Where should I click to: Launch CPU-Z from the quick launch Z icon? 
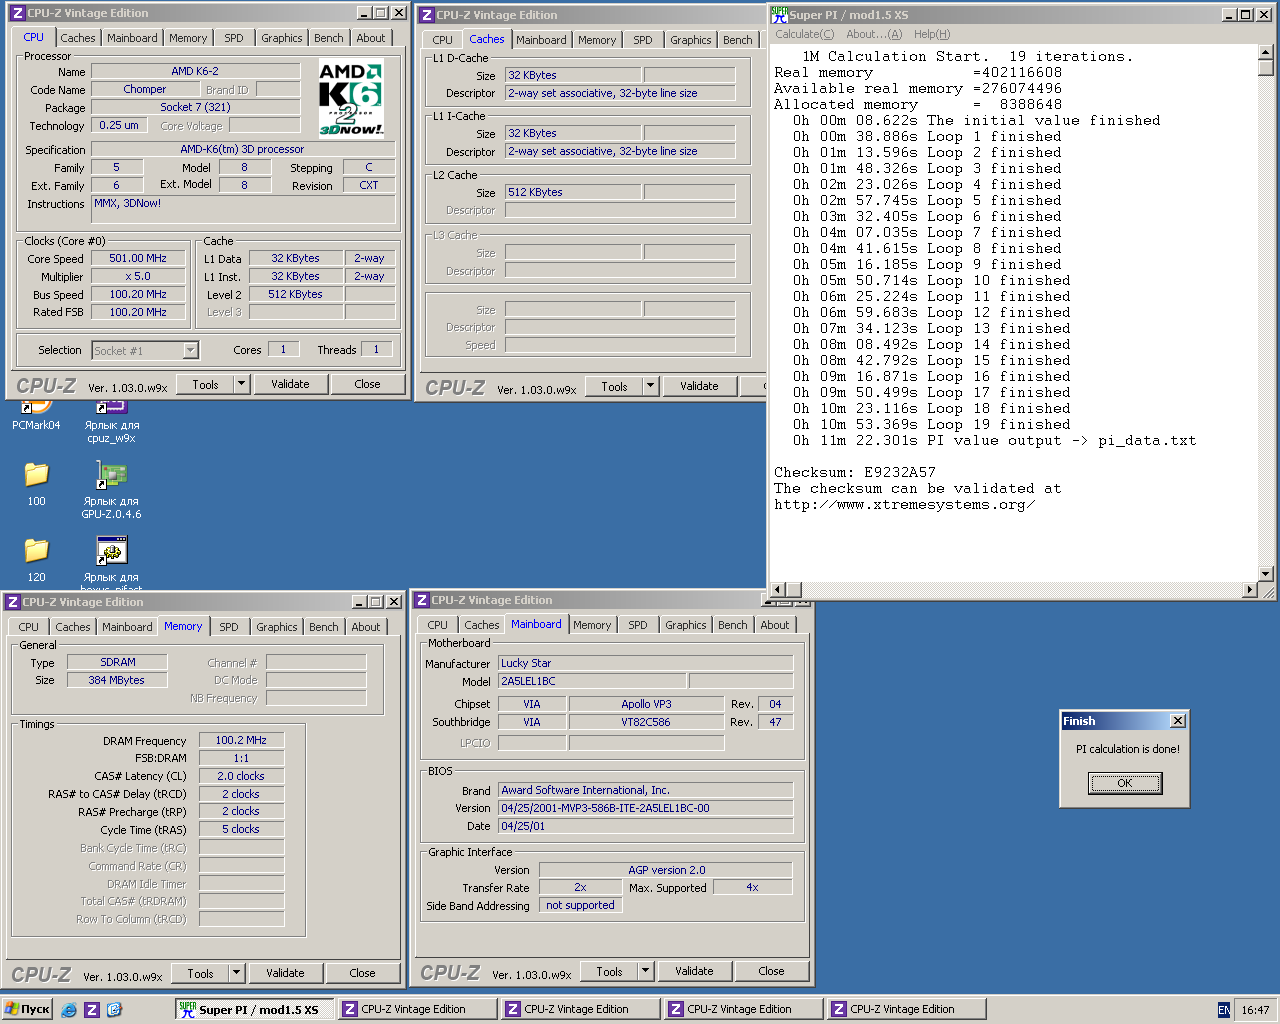(92, 1010)
